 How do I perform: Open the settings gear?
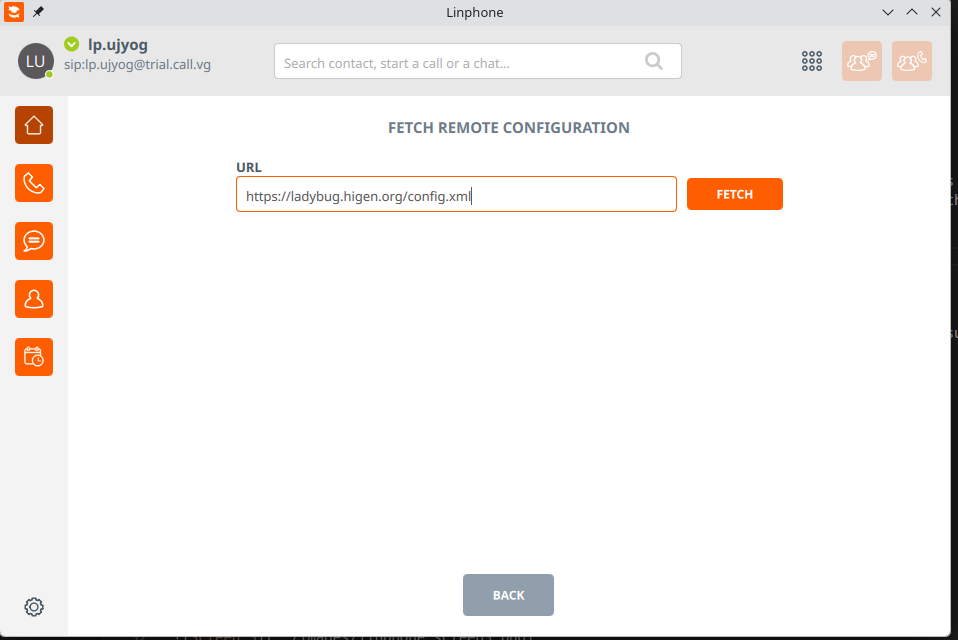tap(34, 607)
